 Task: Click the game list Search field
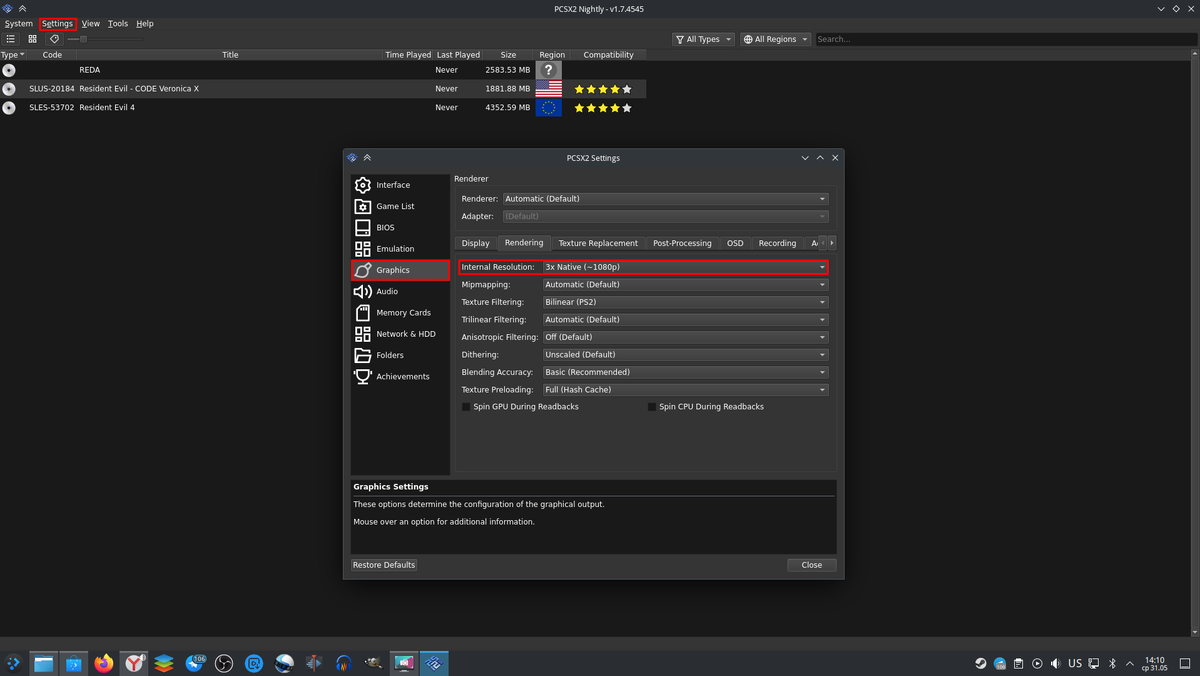point(1005,39)
